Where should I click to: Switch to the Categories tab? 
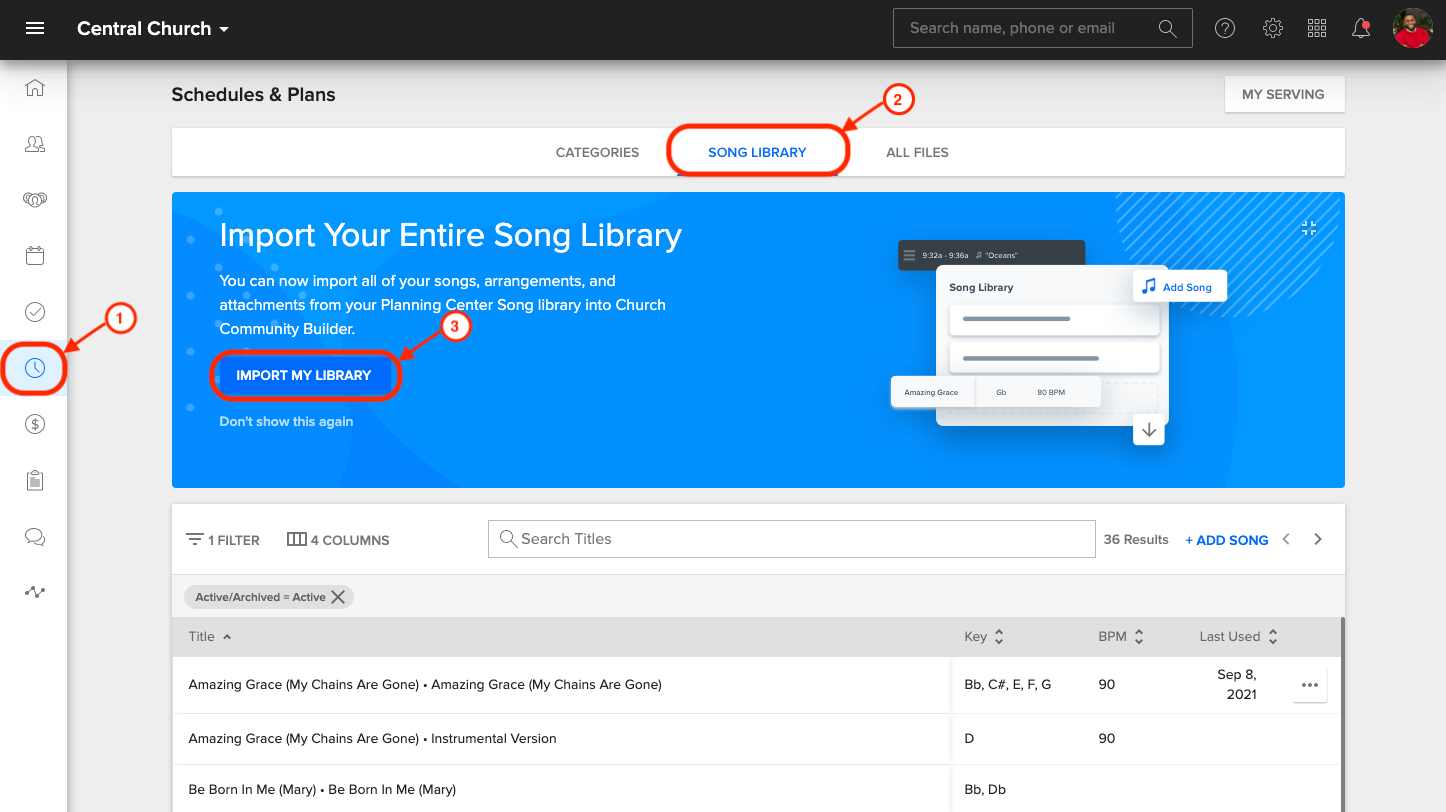596,152
